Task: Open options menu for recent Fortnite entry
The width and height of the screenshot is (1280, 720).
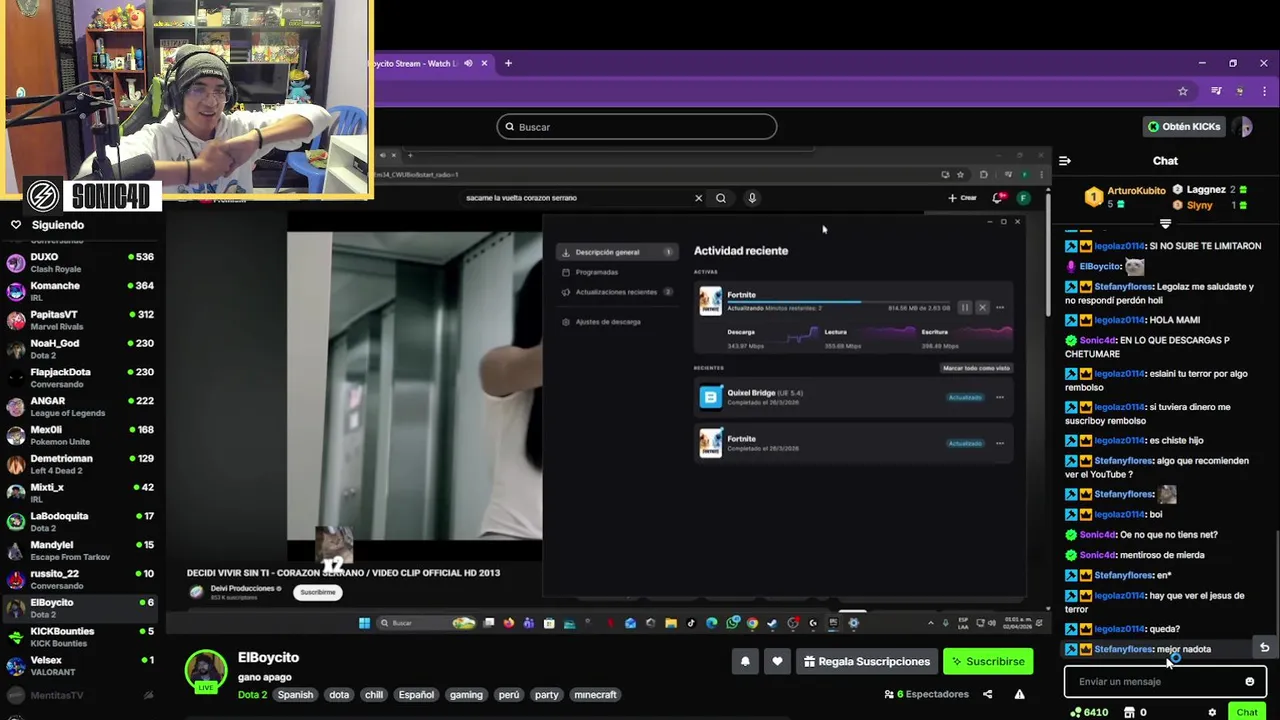Action: pos(999,443)
